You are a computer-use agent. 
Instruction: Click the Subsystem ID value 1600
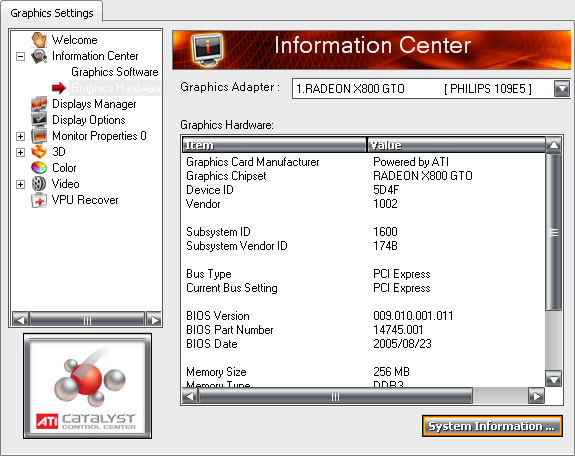pos(385,231)
